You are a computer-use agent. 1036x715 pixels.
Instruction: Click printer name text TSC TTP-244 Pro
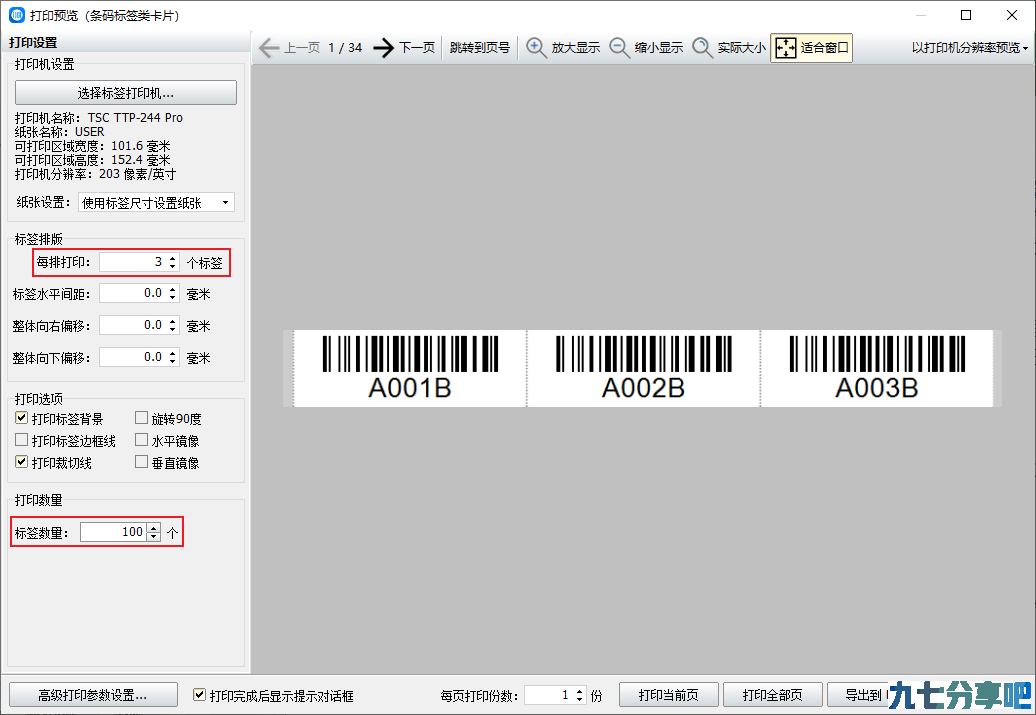coord(135,118)
